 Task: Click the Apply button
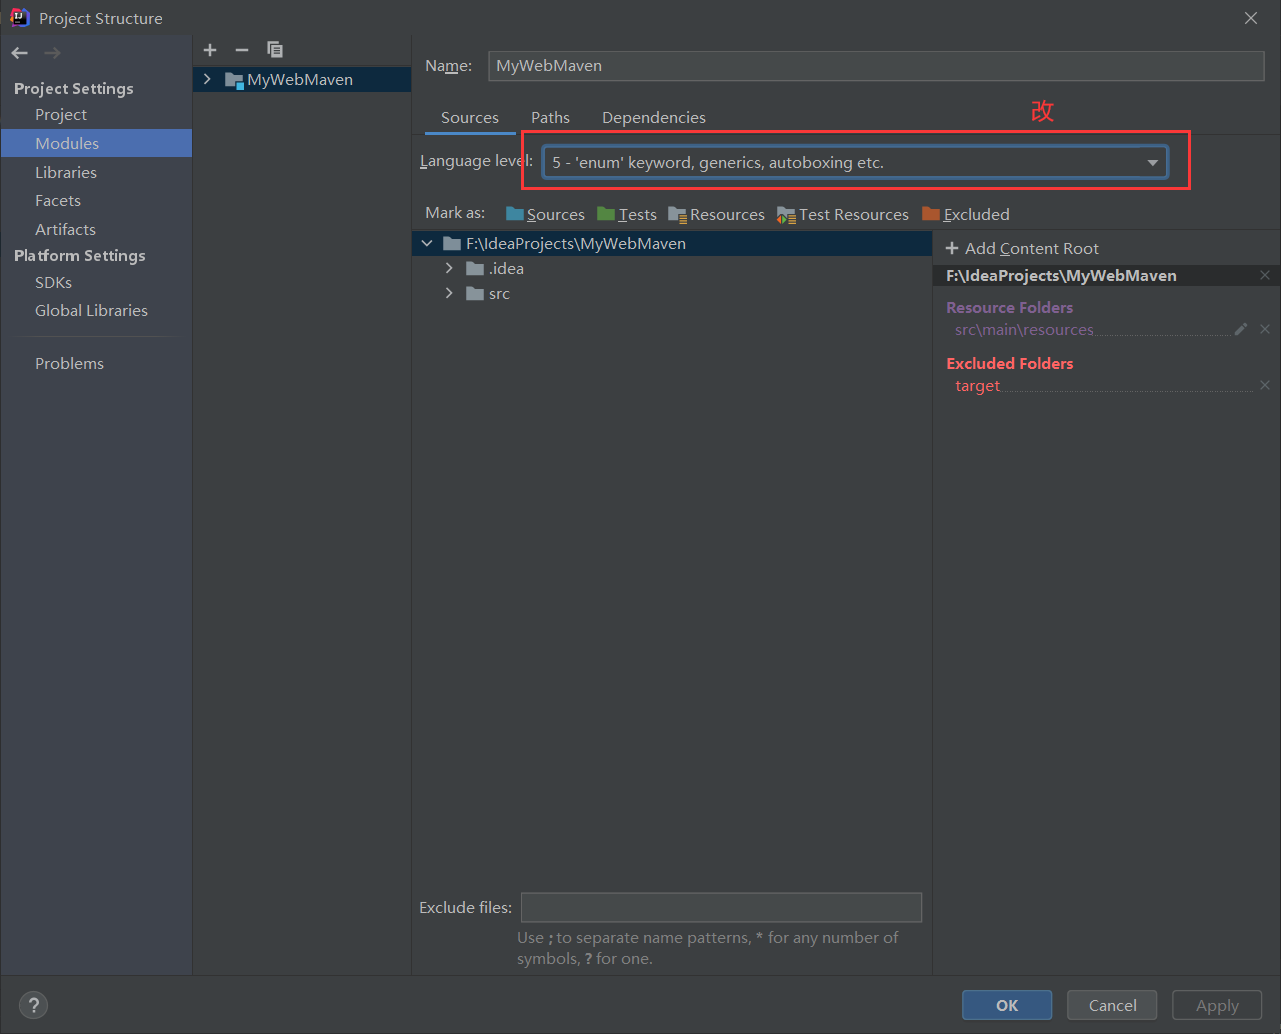1217,1005
